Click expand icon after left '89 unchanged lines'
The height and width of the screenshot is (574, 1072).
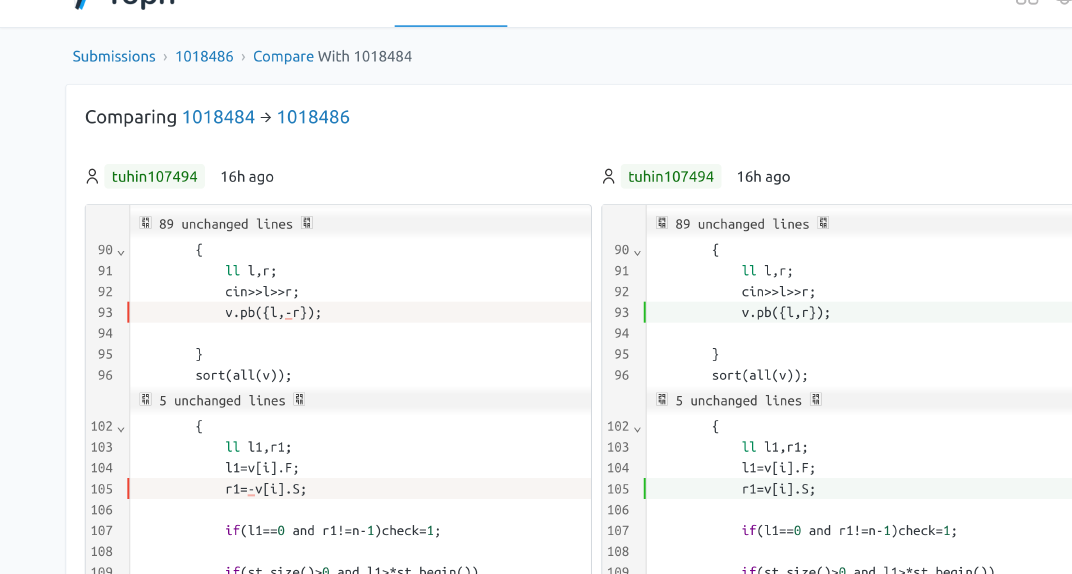[x=307, y=223]
